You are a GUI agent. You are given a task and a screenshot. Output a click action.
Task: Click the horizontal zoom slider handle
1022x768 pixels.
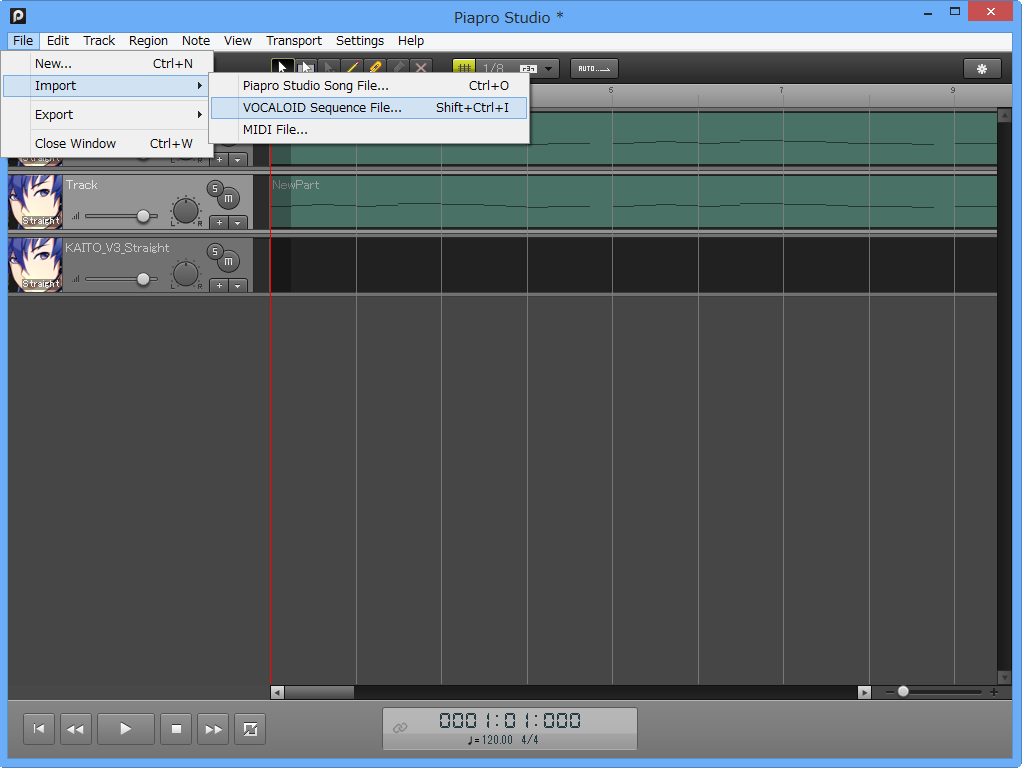tap(903, 691)
